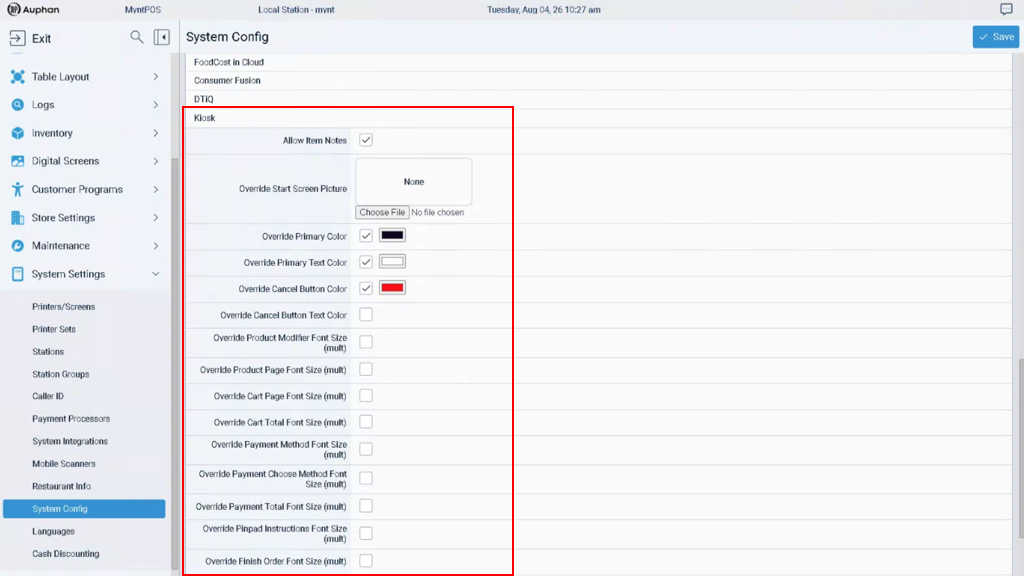Screen dimensions: 1024x576
Task: Open Languages settings
Action: pos(54,532)
